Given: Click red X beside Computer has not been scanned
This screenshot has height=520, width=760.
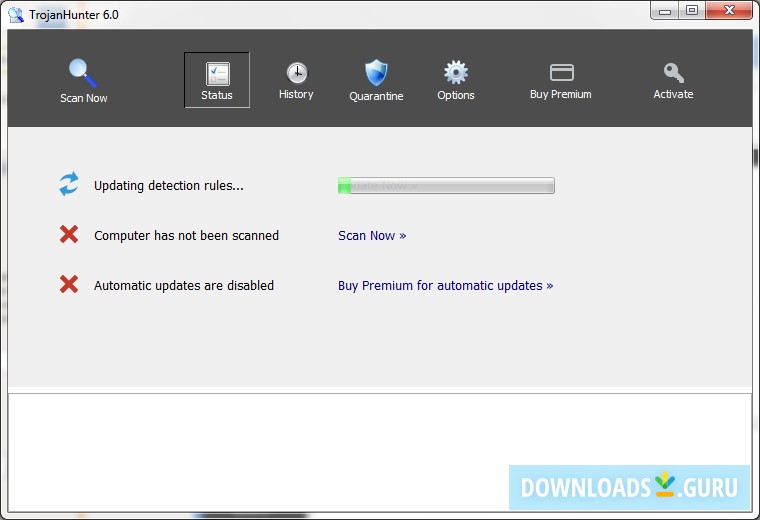Looking at the screenshot, I should [x=69, y=234].
